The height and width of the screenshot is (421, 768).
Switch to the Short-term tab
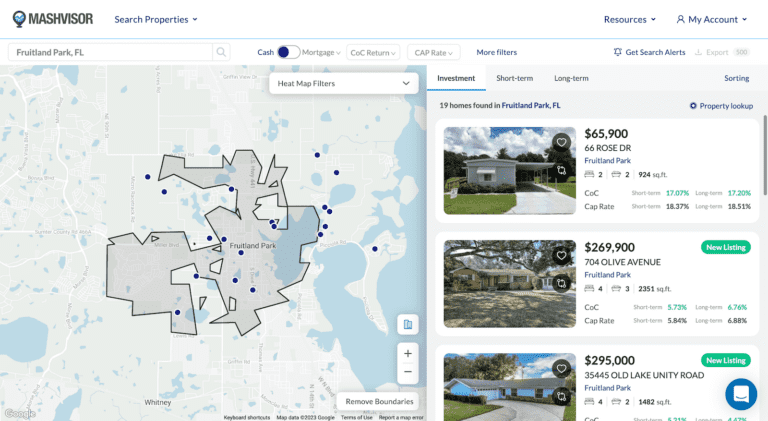(x=515, y=78)
